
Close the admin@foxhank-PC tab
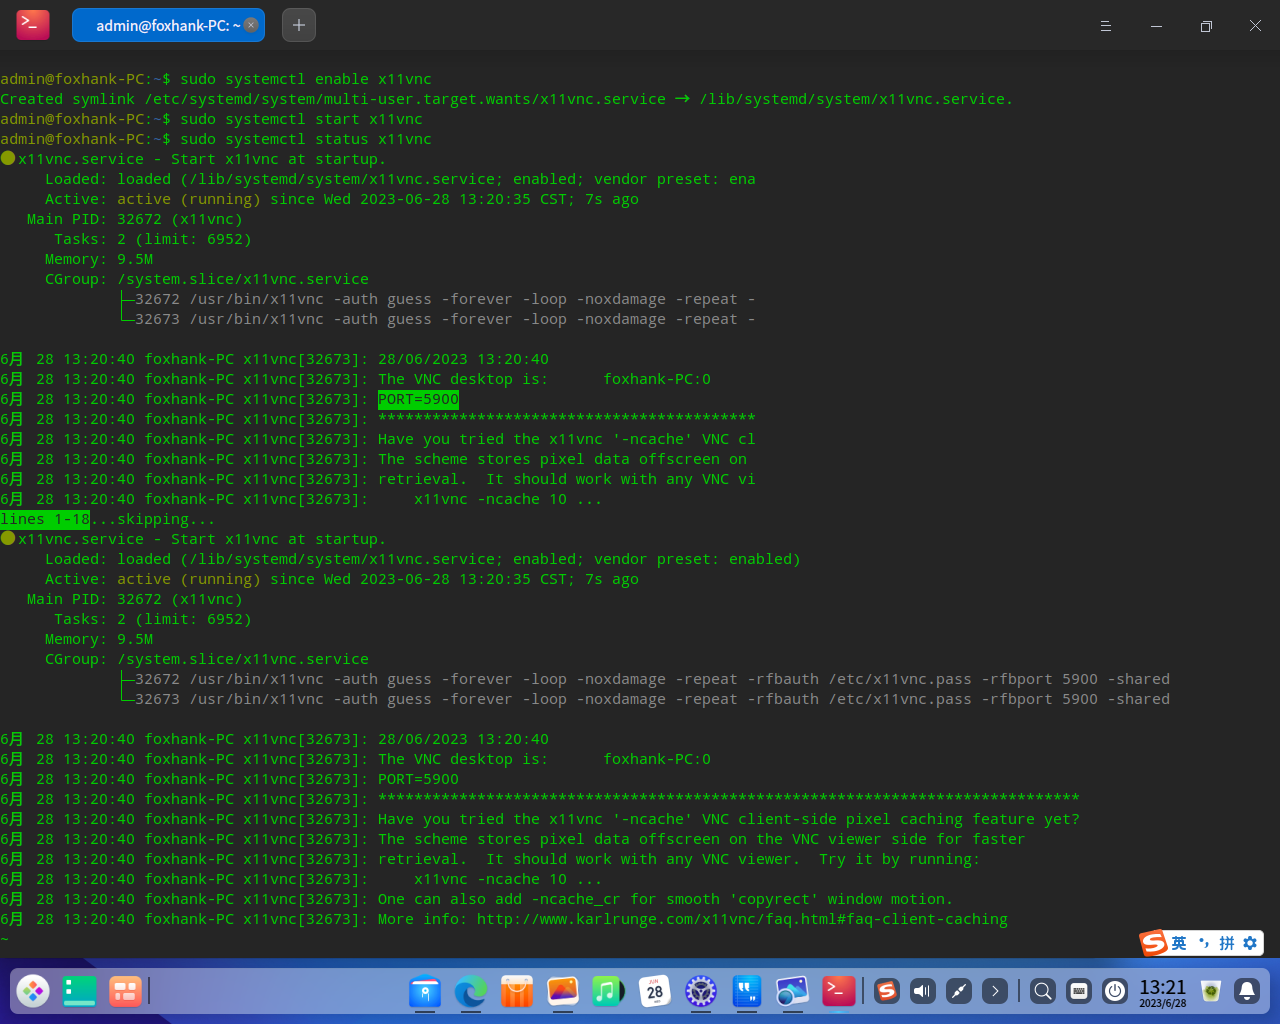click(251, 25)
